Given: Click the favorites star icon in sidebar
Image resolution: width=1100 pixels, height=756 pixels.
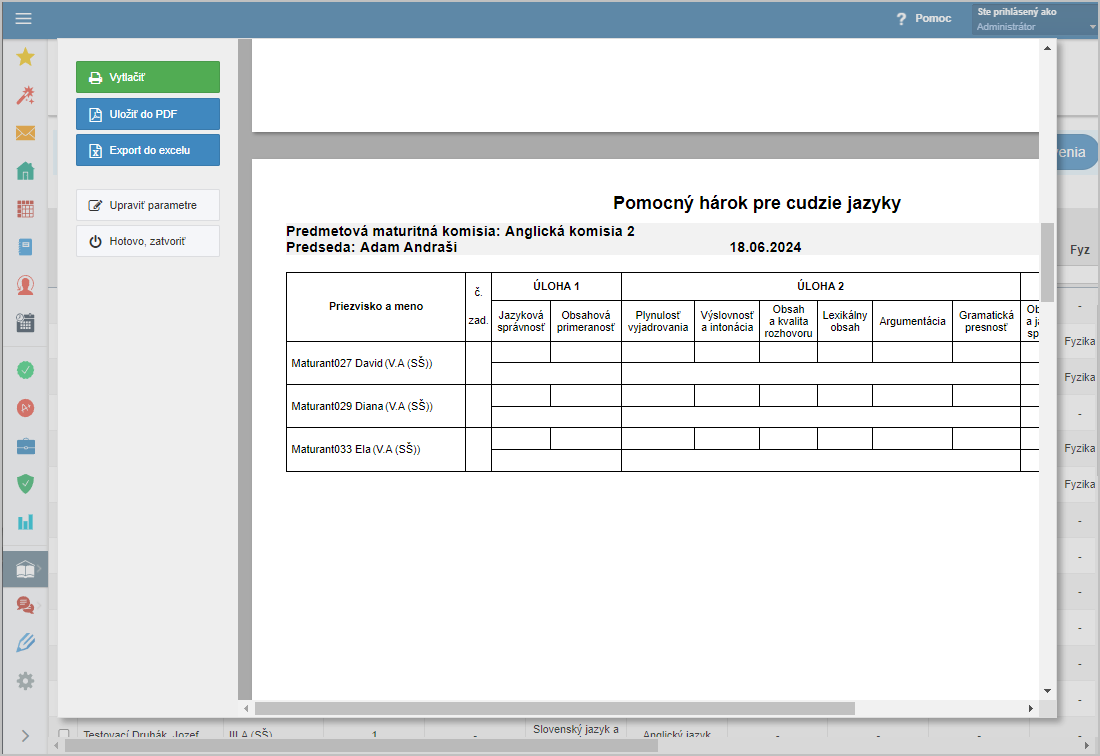Looking at the screenshot, I should pyautogui.click(x=25, y=57).
